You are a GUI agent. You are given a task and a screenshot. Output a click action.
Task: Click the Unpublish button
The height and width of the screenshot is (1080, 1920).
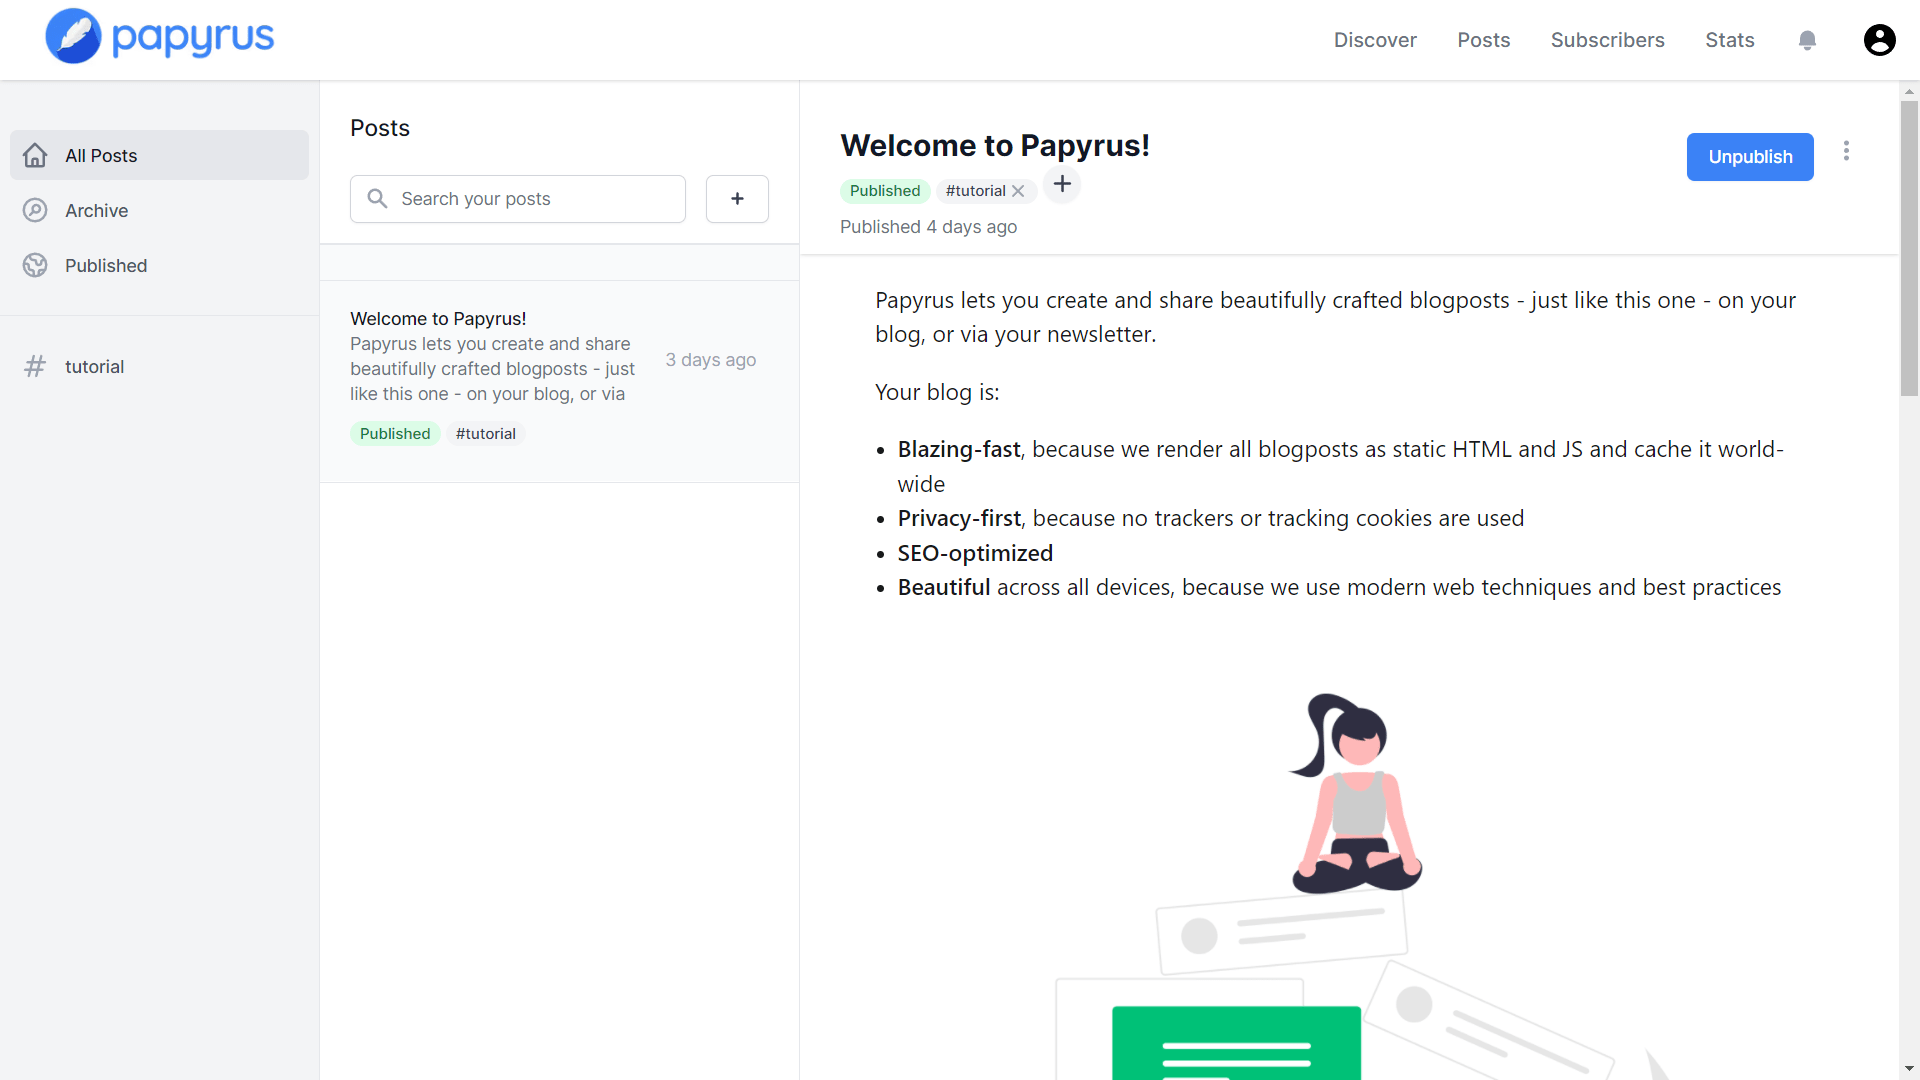click(x=1750, y=157)
